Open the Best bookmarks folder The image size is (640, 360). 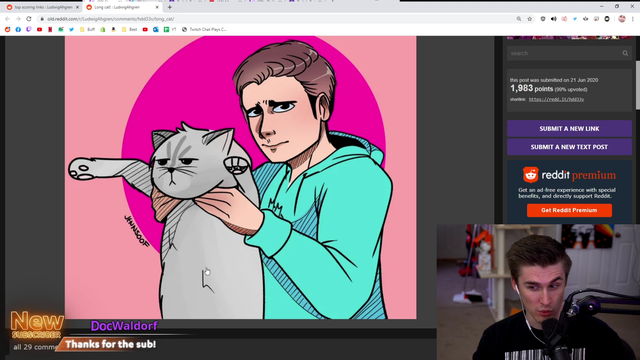[129, 29]
